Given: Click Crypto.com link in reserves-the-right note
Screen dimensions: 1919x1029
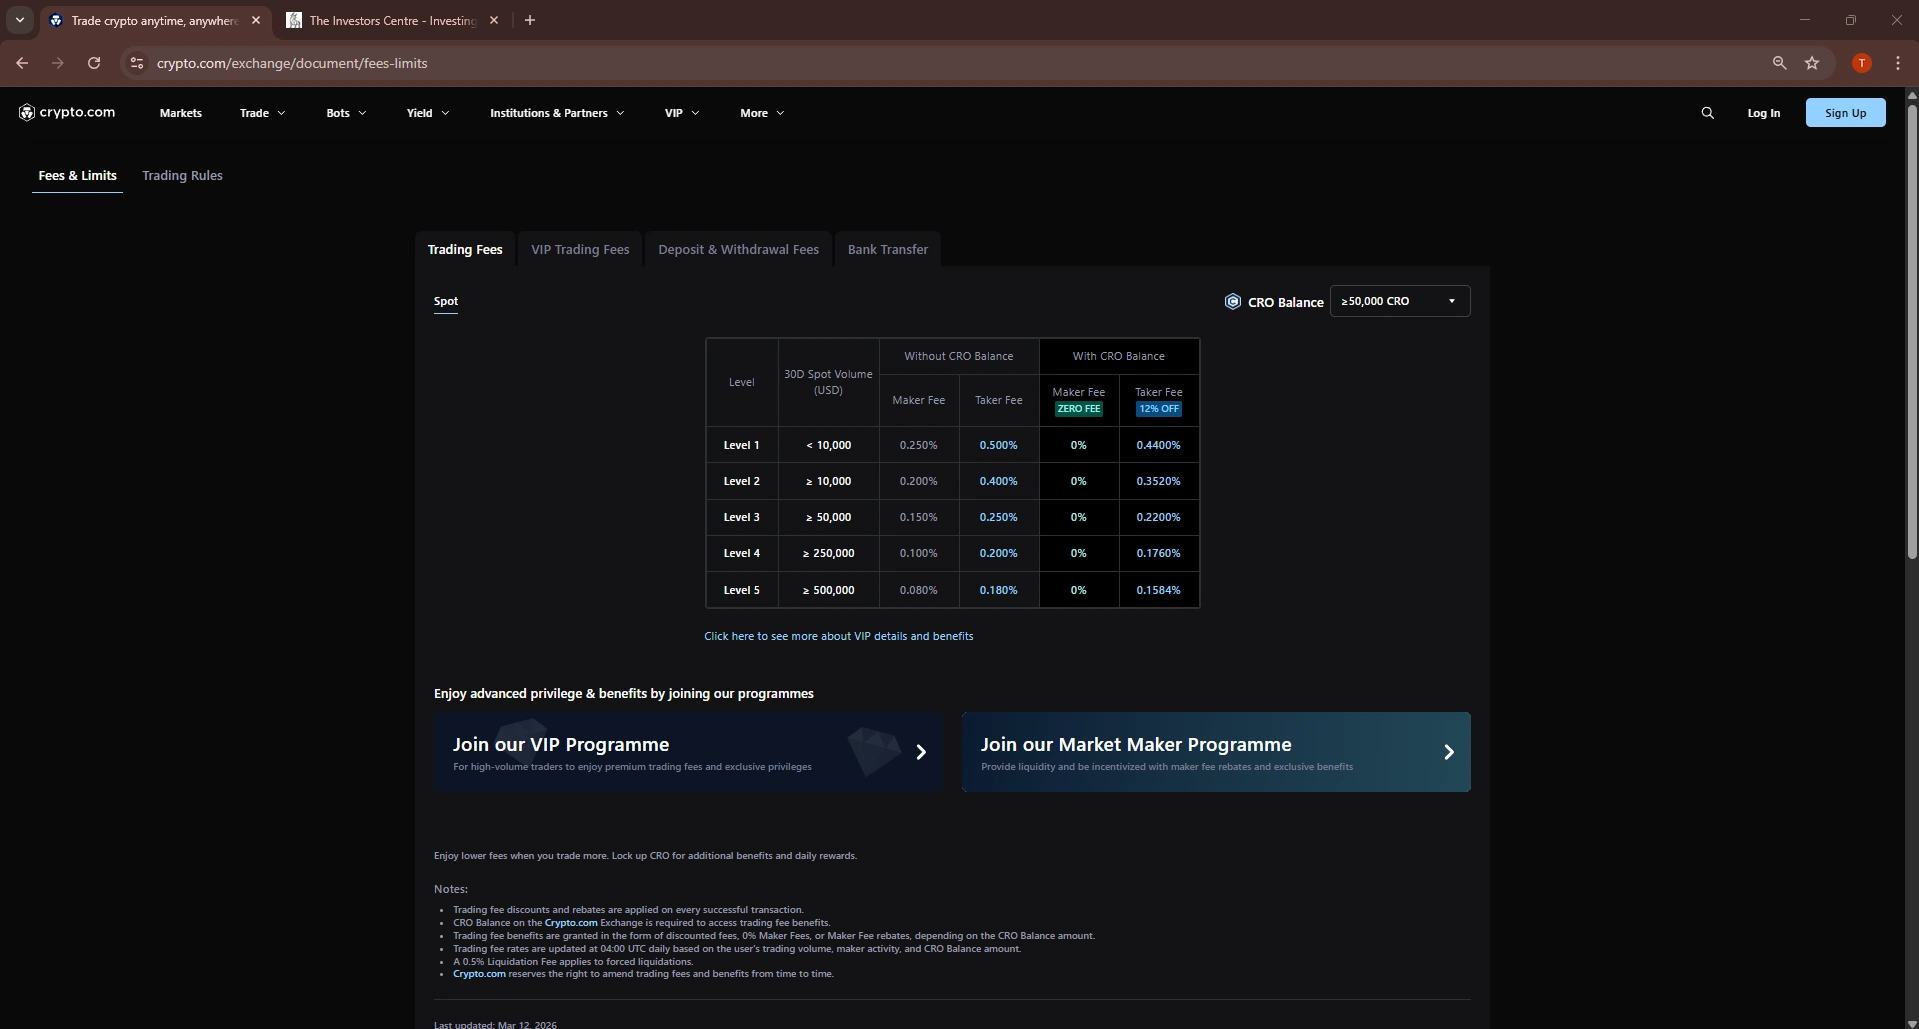Looking at the screenshot, I should coord(479,974).
